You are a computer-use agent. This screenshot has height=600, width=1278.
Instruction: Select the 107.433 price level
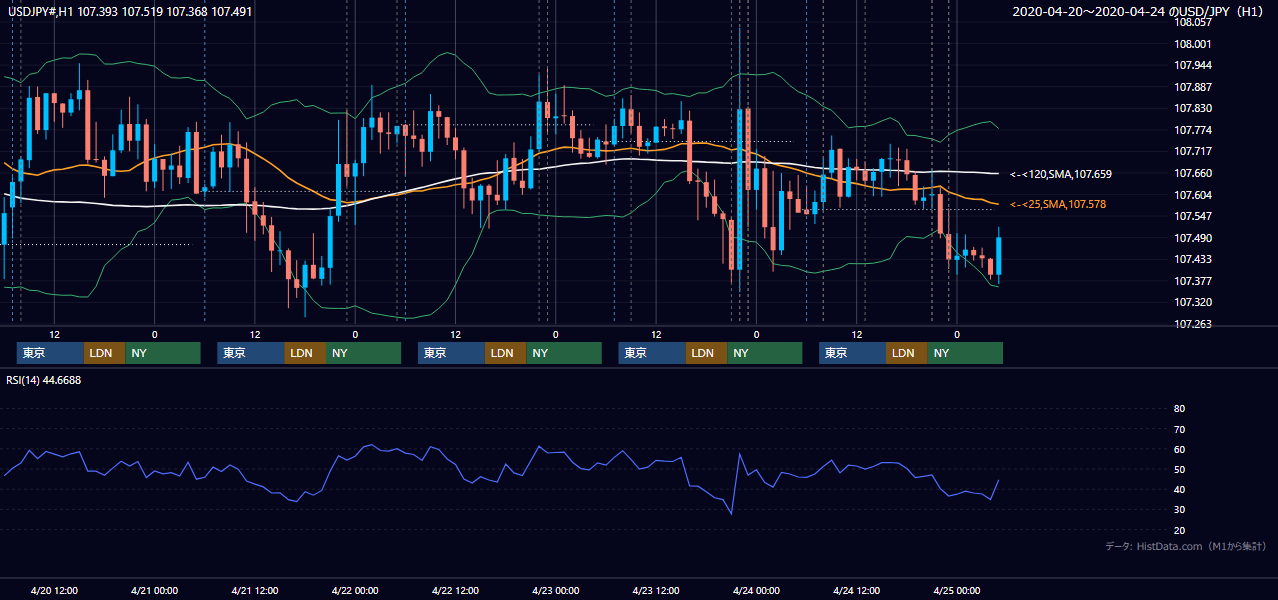click(x=1192, y=259)
